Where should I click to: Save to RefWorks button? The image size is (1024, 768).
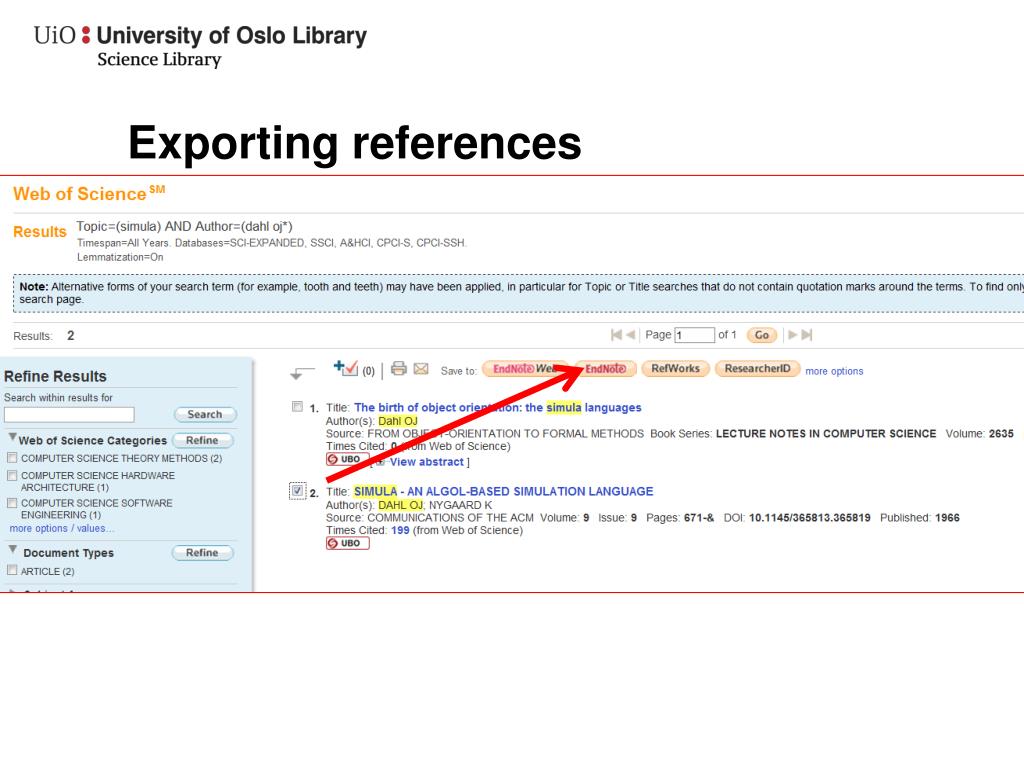[x=675, y=368]
